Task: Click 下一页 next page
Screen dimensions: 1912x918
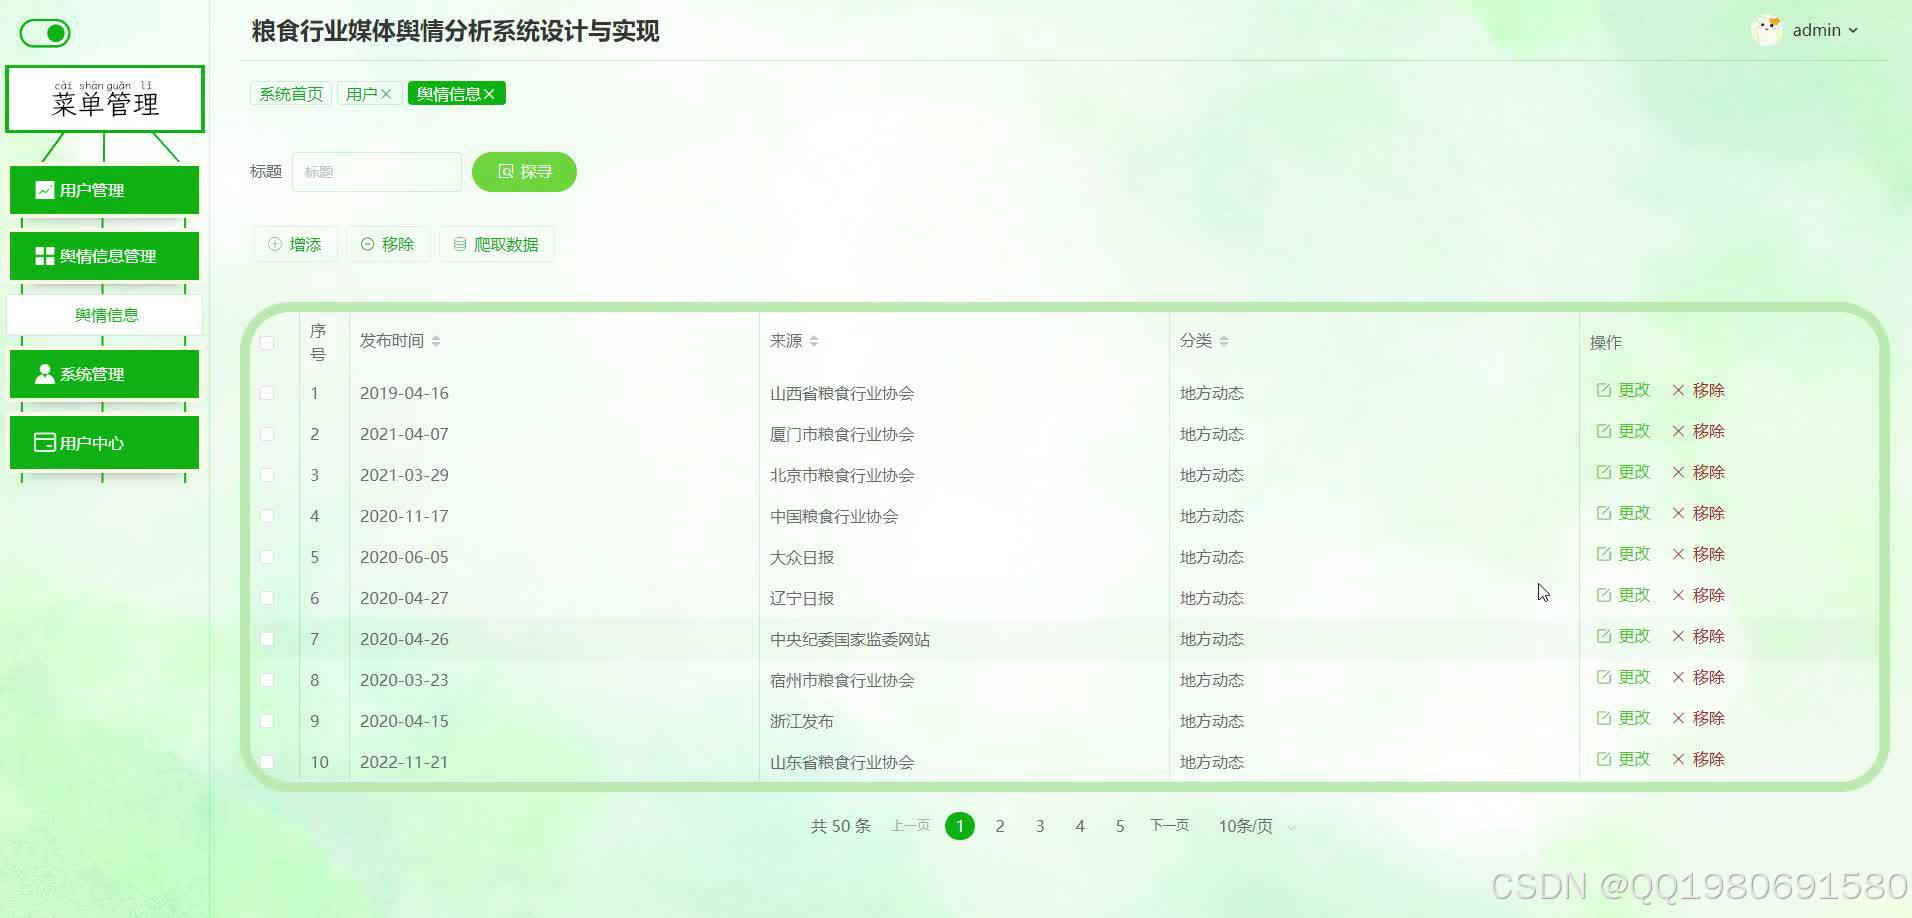Action: click(x=1169, y=825)
